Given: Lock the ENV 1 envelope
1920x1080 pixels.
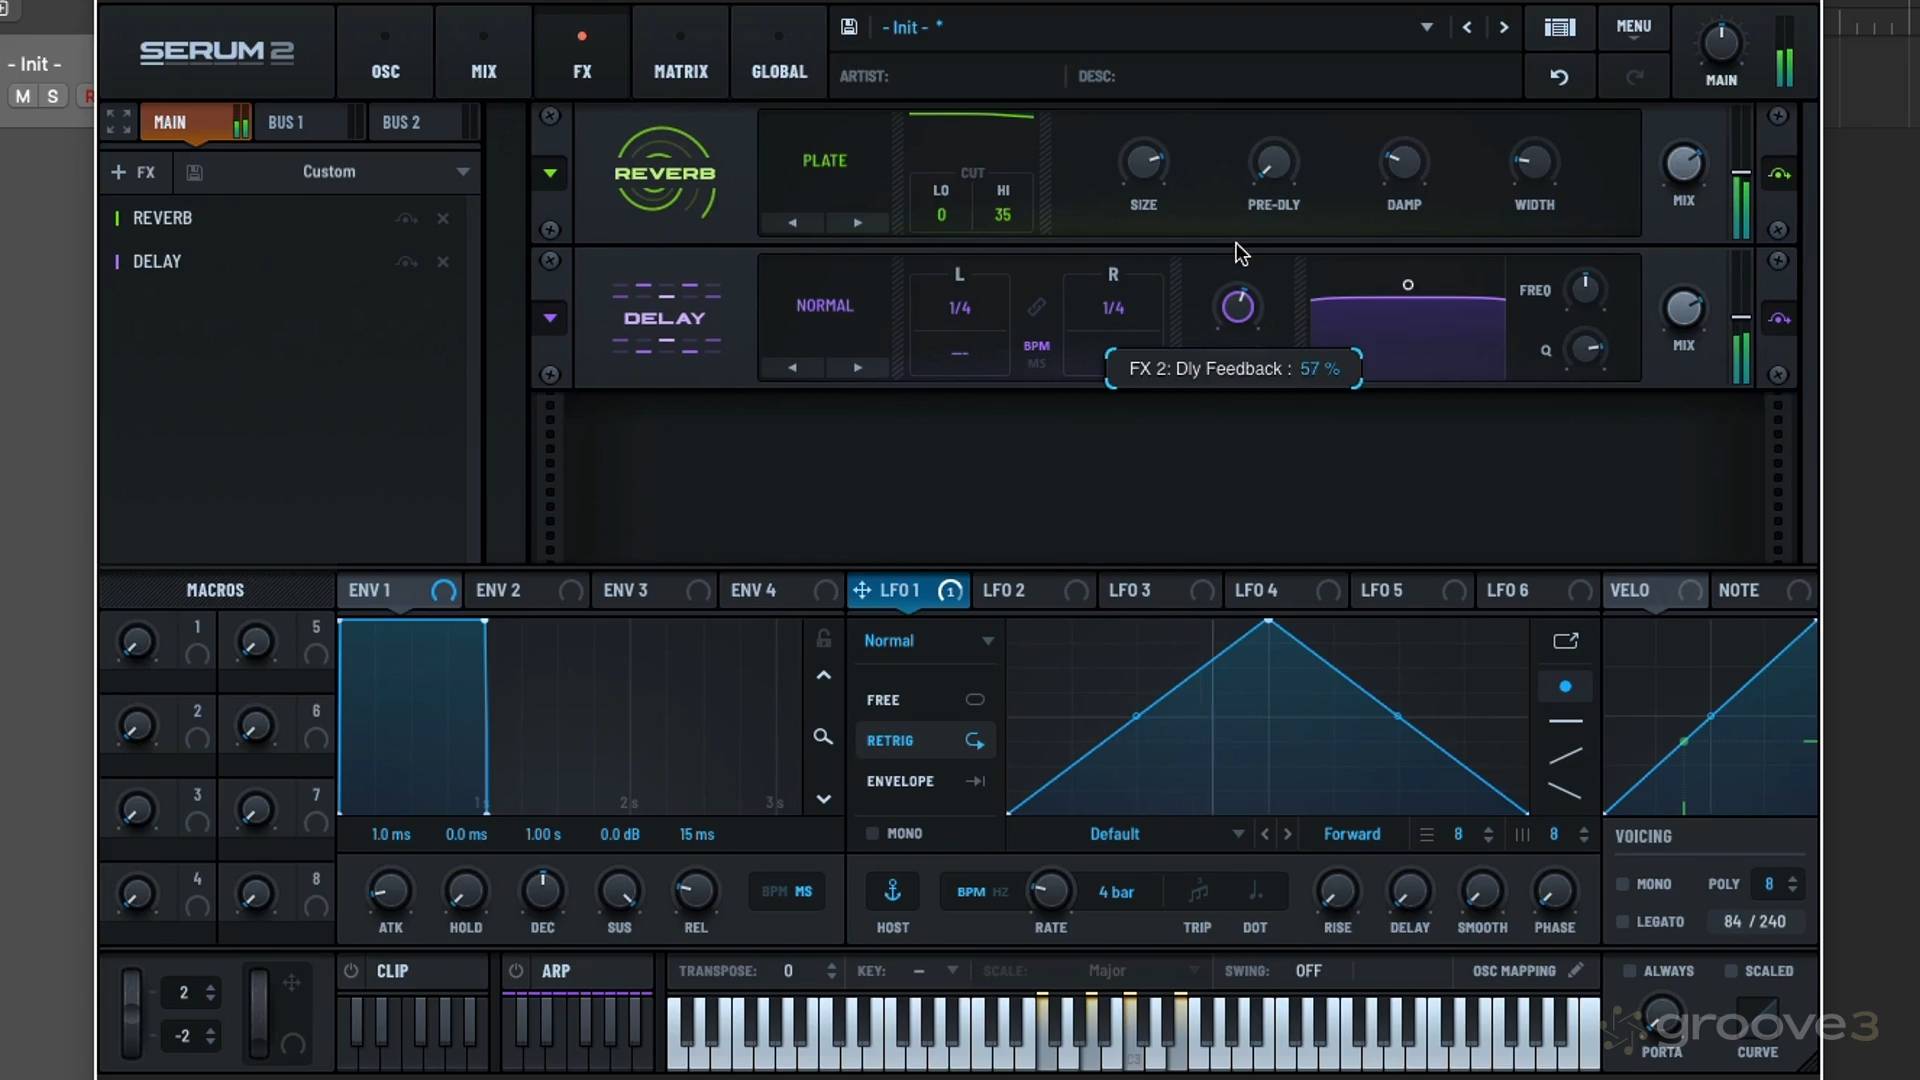Looking at the screenshot, I should click(x=823, y=638).
